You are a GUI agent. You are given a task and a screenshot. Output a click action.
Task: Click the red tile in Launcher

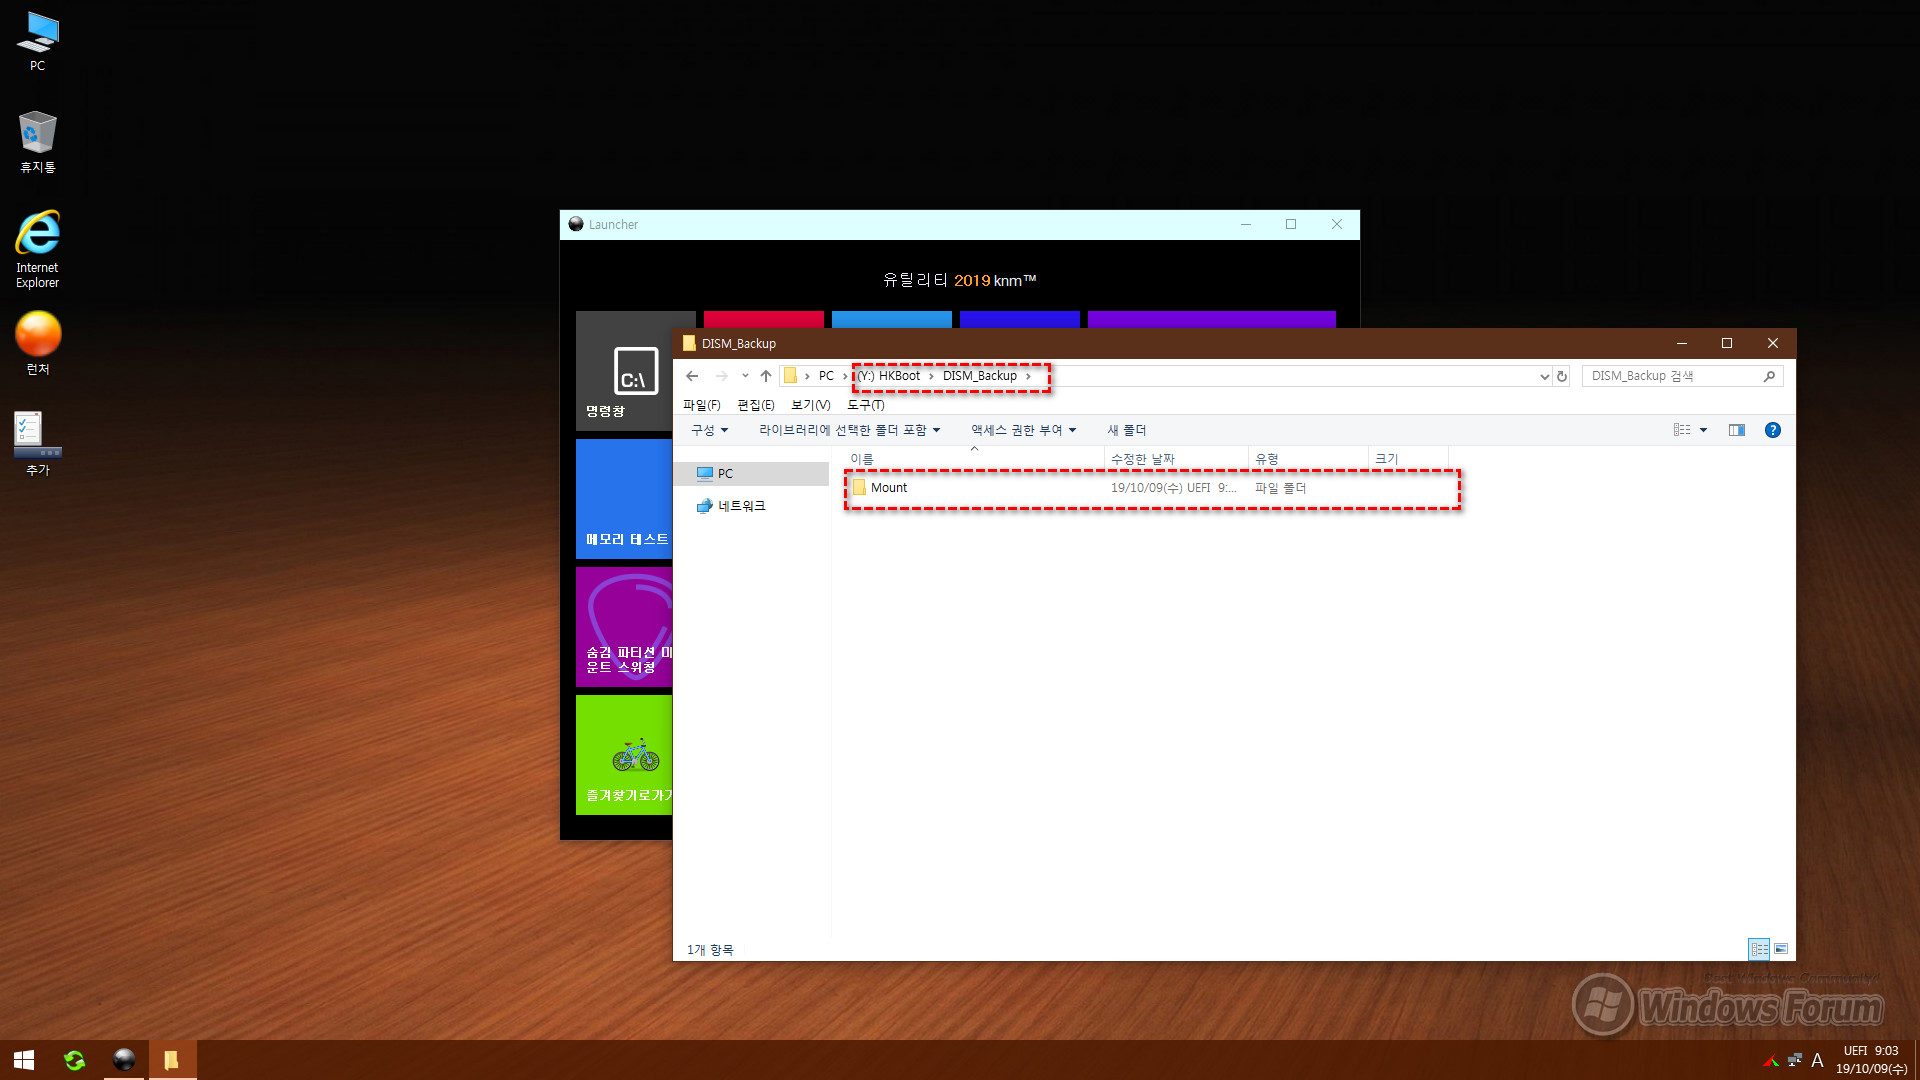click(x=764, y=319)
